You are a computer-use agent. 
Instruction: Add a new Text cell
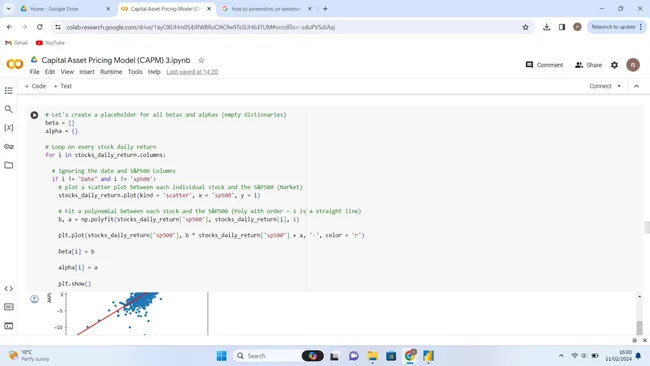click(x=63, y=86)
